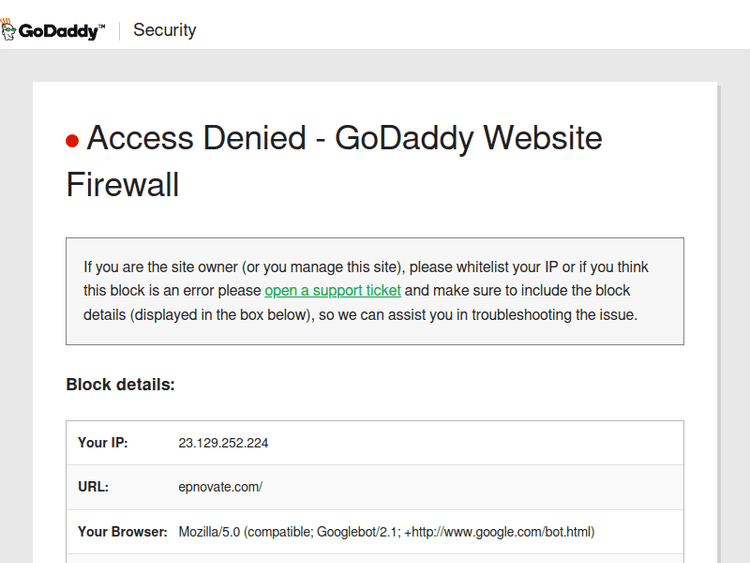Click the "Block details:" subheading
This screenshot has width=750, height=563.
click(x=120, y=384)
